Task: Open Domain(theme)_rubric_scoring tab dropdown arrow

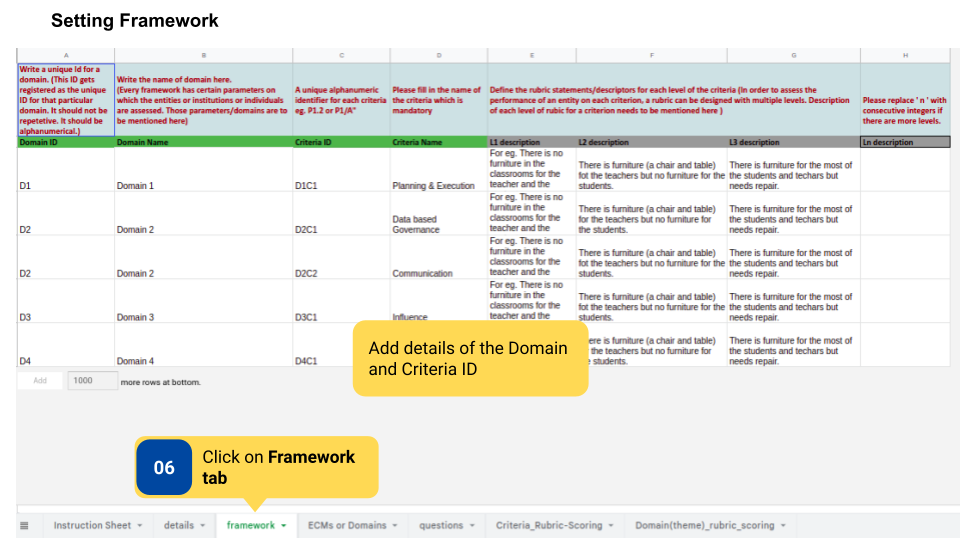Action: [783, 525]
